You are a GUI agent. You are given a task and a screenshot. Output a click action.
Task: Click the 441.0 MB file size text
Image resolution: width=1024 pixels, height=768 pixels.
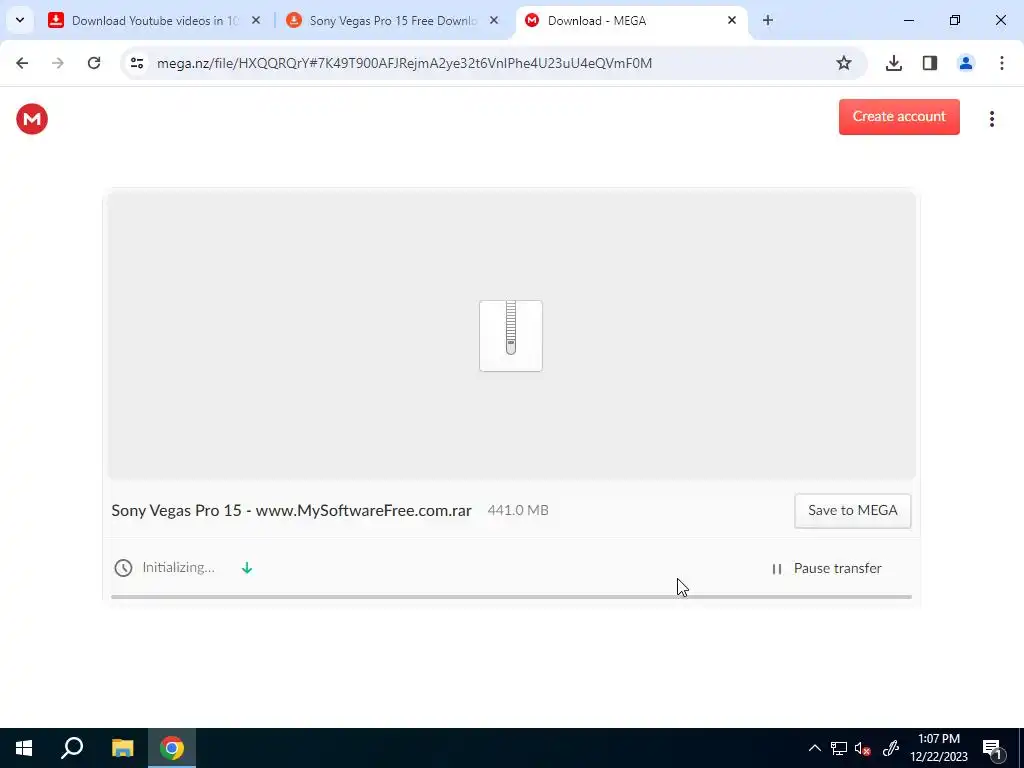(518, 511)
